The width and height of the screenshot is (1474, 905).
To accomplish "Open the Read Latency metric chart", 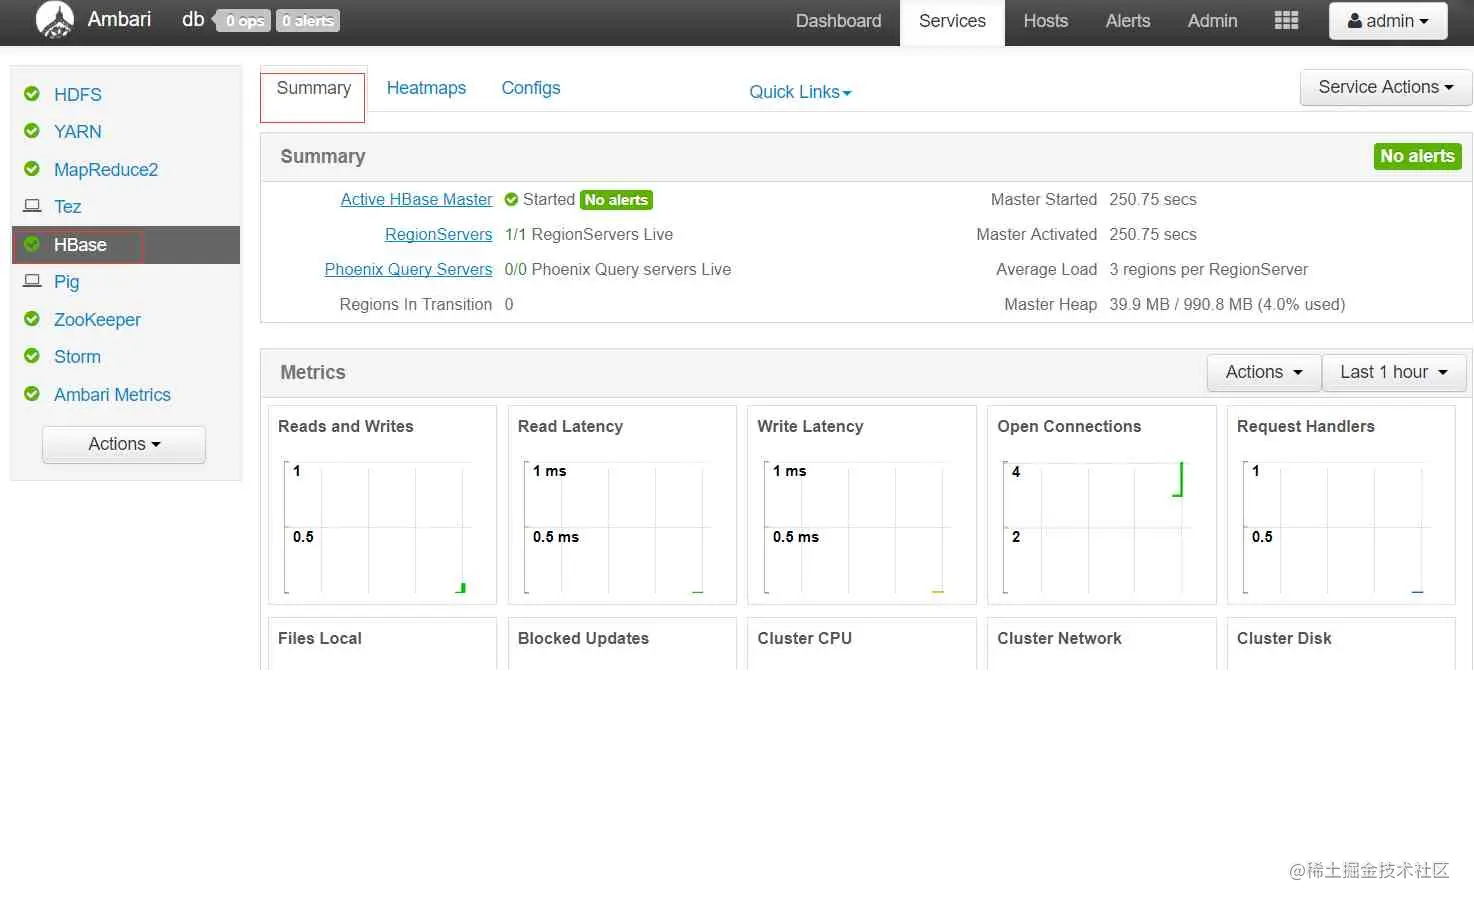I will pyautogui.click(x=622, y=505).
